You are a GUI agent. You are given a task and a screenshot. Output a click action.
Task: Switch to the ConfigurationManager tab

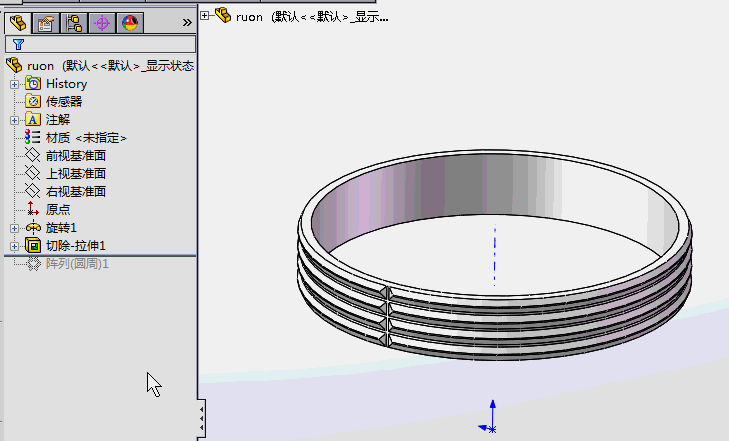click(73, 23)
